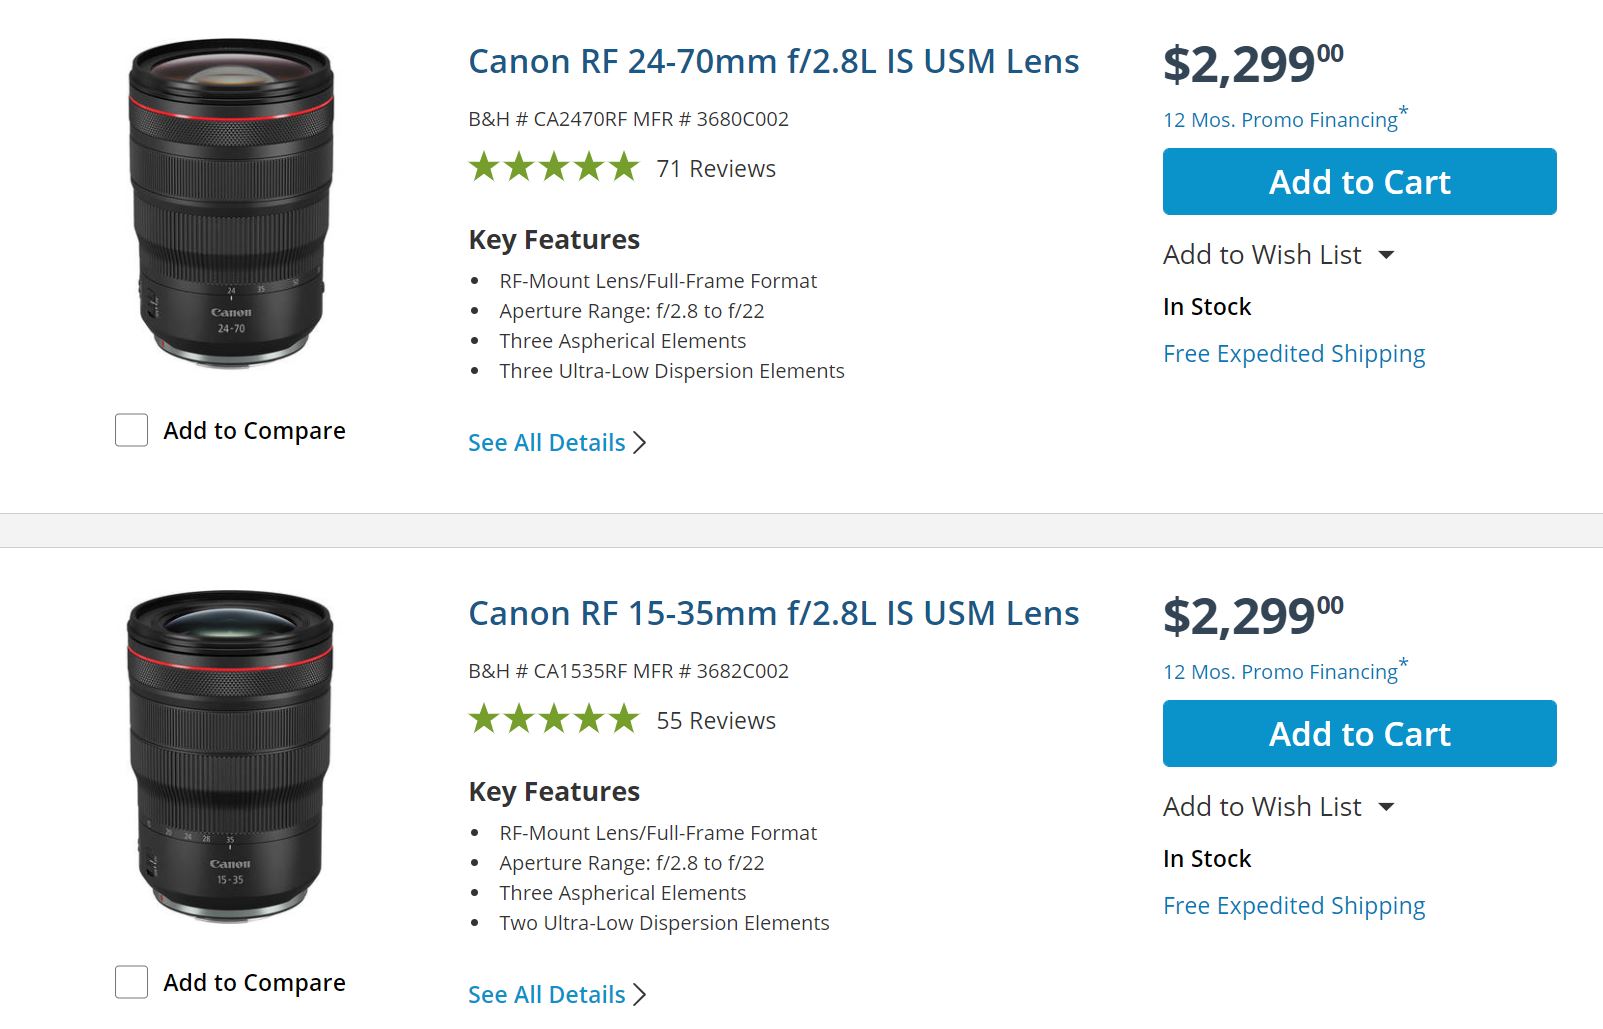View the RF 15-35mm lens product image
This screenshot has height=1029, width=1603.
tap(230, 756)
